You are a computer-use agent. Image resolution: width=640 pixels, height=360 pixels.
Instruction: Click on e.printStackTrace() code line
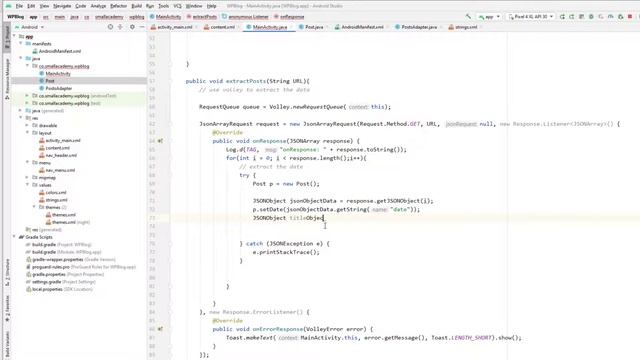(286, 252)
